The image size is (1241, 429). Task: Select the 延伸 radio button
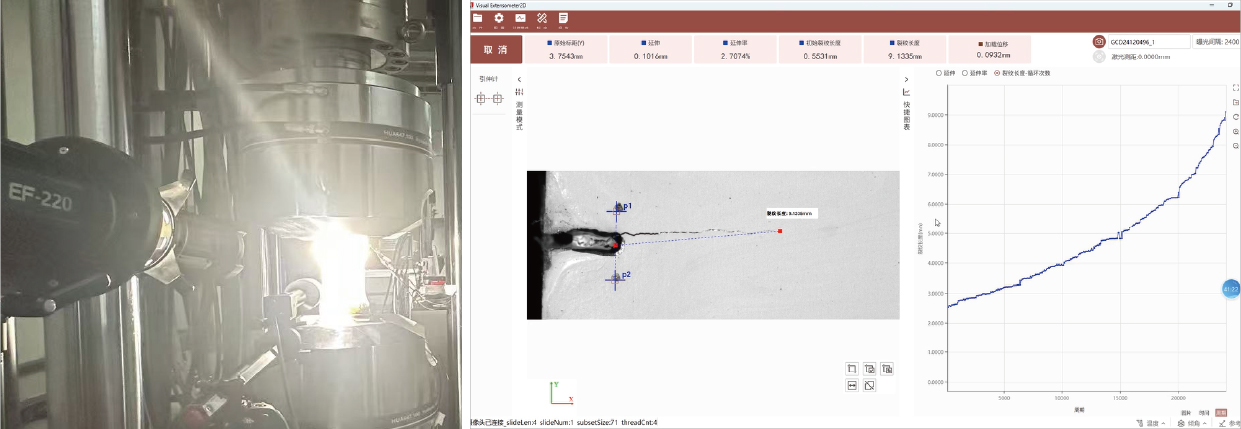[945, 73]
